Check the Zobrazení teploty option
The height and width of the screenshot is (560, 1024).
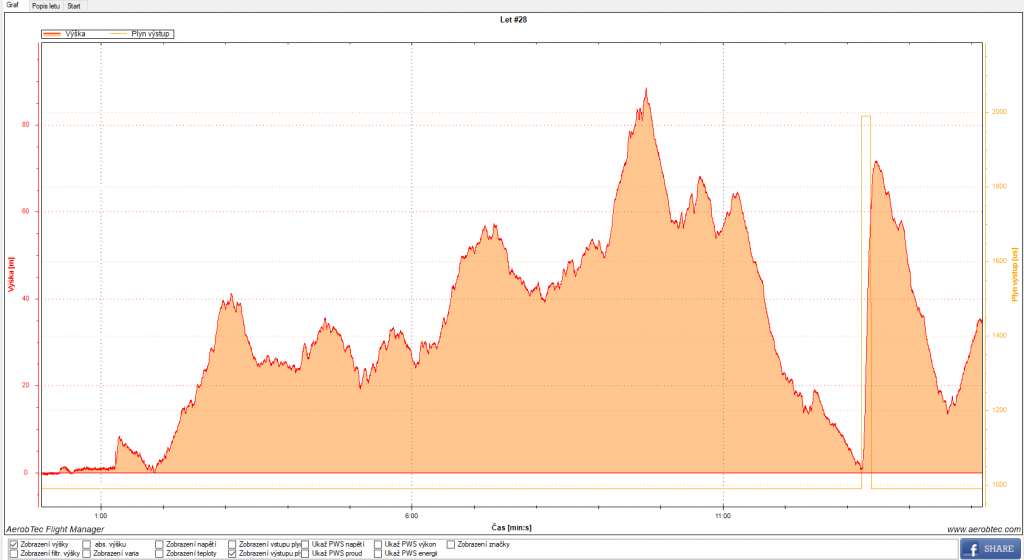[160, 553]
